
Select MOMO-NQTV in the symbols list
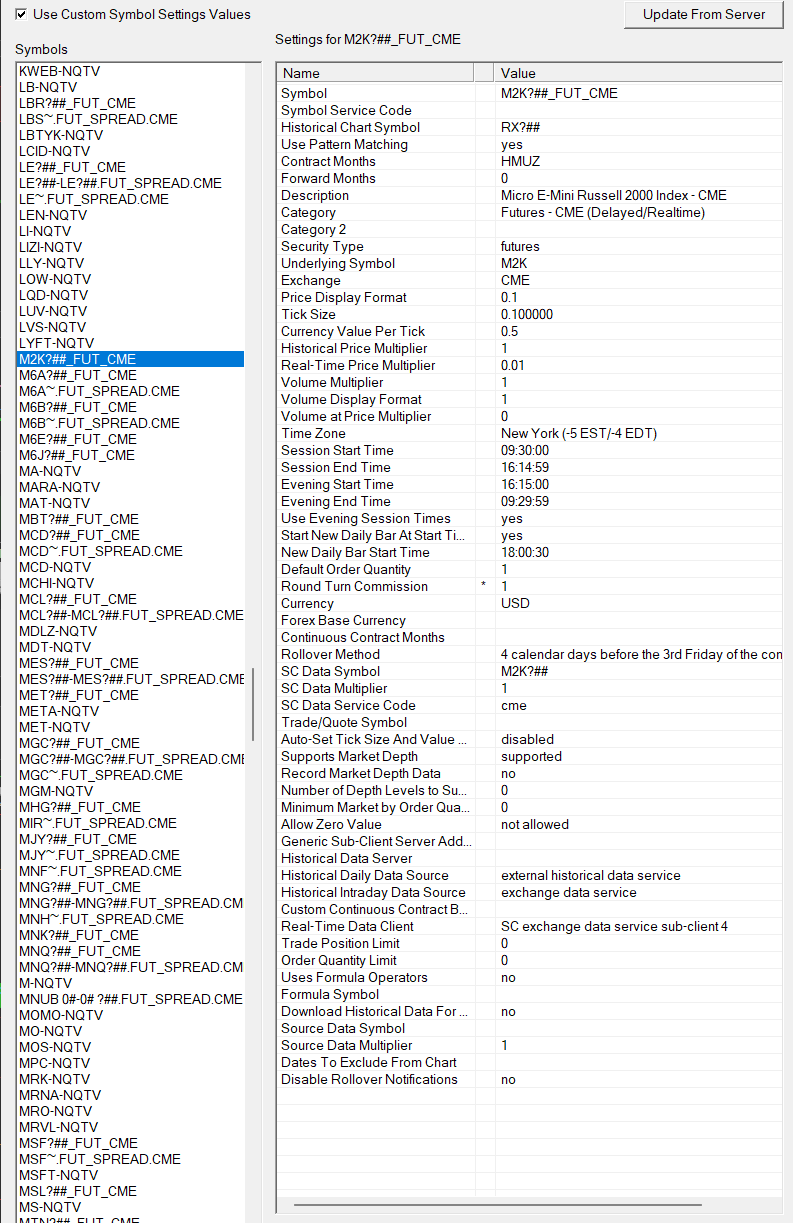point(61,1015)
